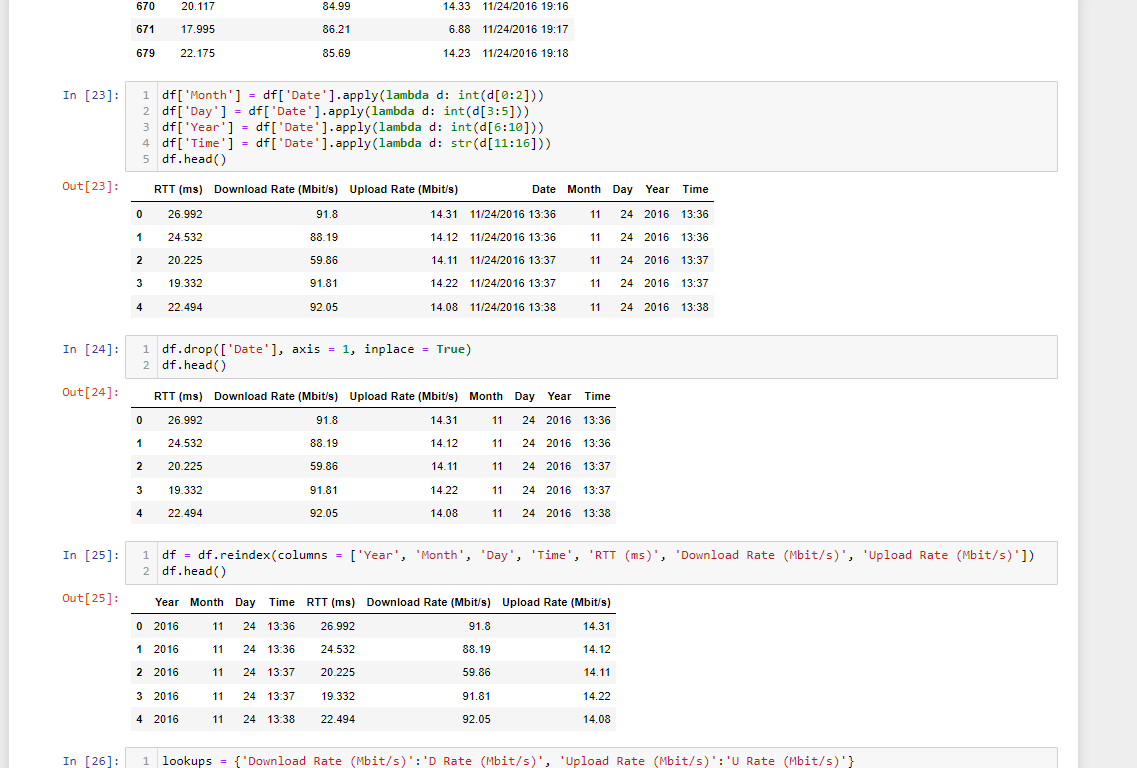The width and height of the screenshot is (1137, 768).
Task: Select the Out[23]: output prompt
Action: 91,186
